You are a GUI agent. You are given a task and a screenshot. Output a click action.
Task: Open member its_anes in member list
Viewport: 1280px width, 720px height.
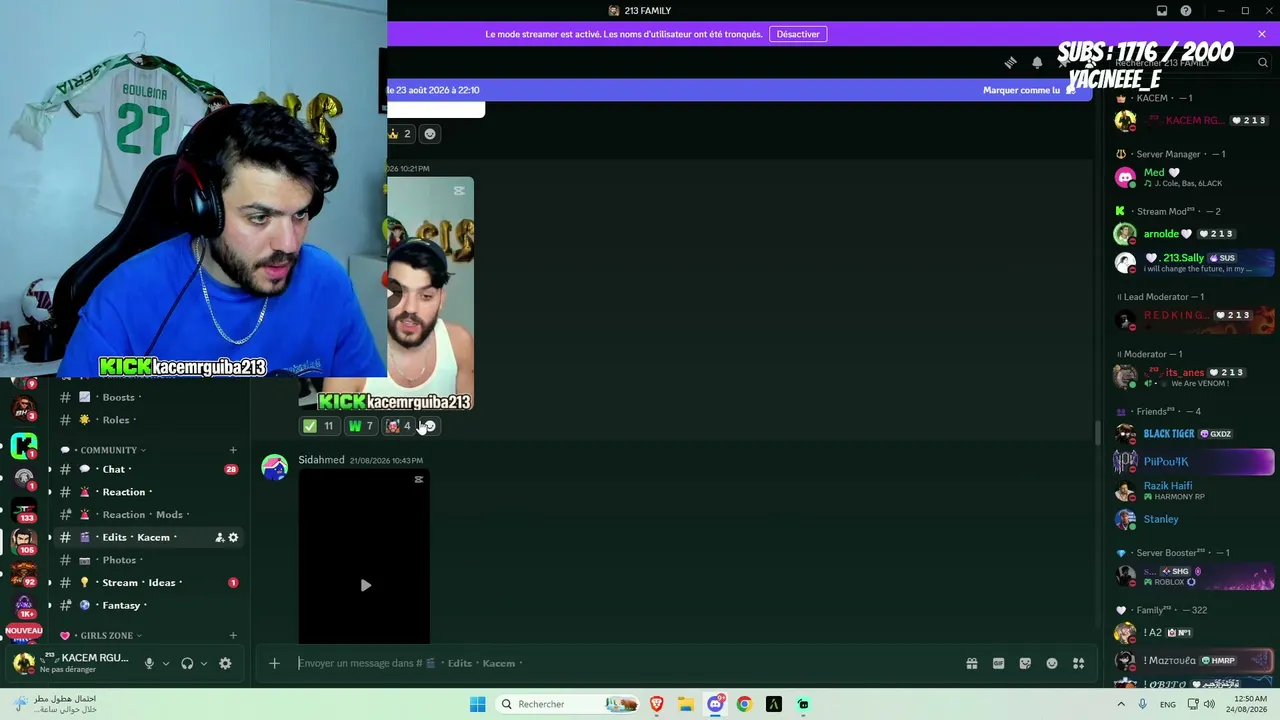point(1193,377)
